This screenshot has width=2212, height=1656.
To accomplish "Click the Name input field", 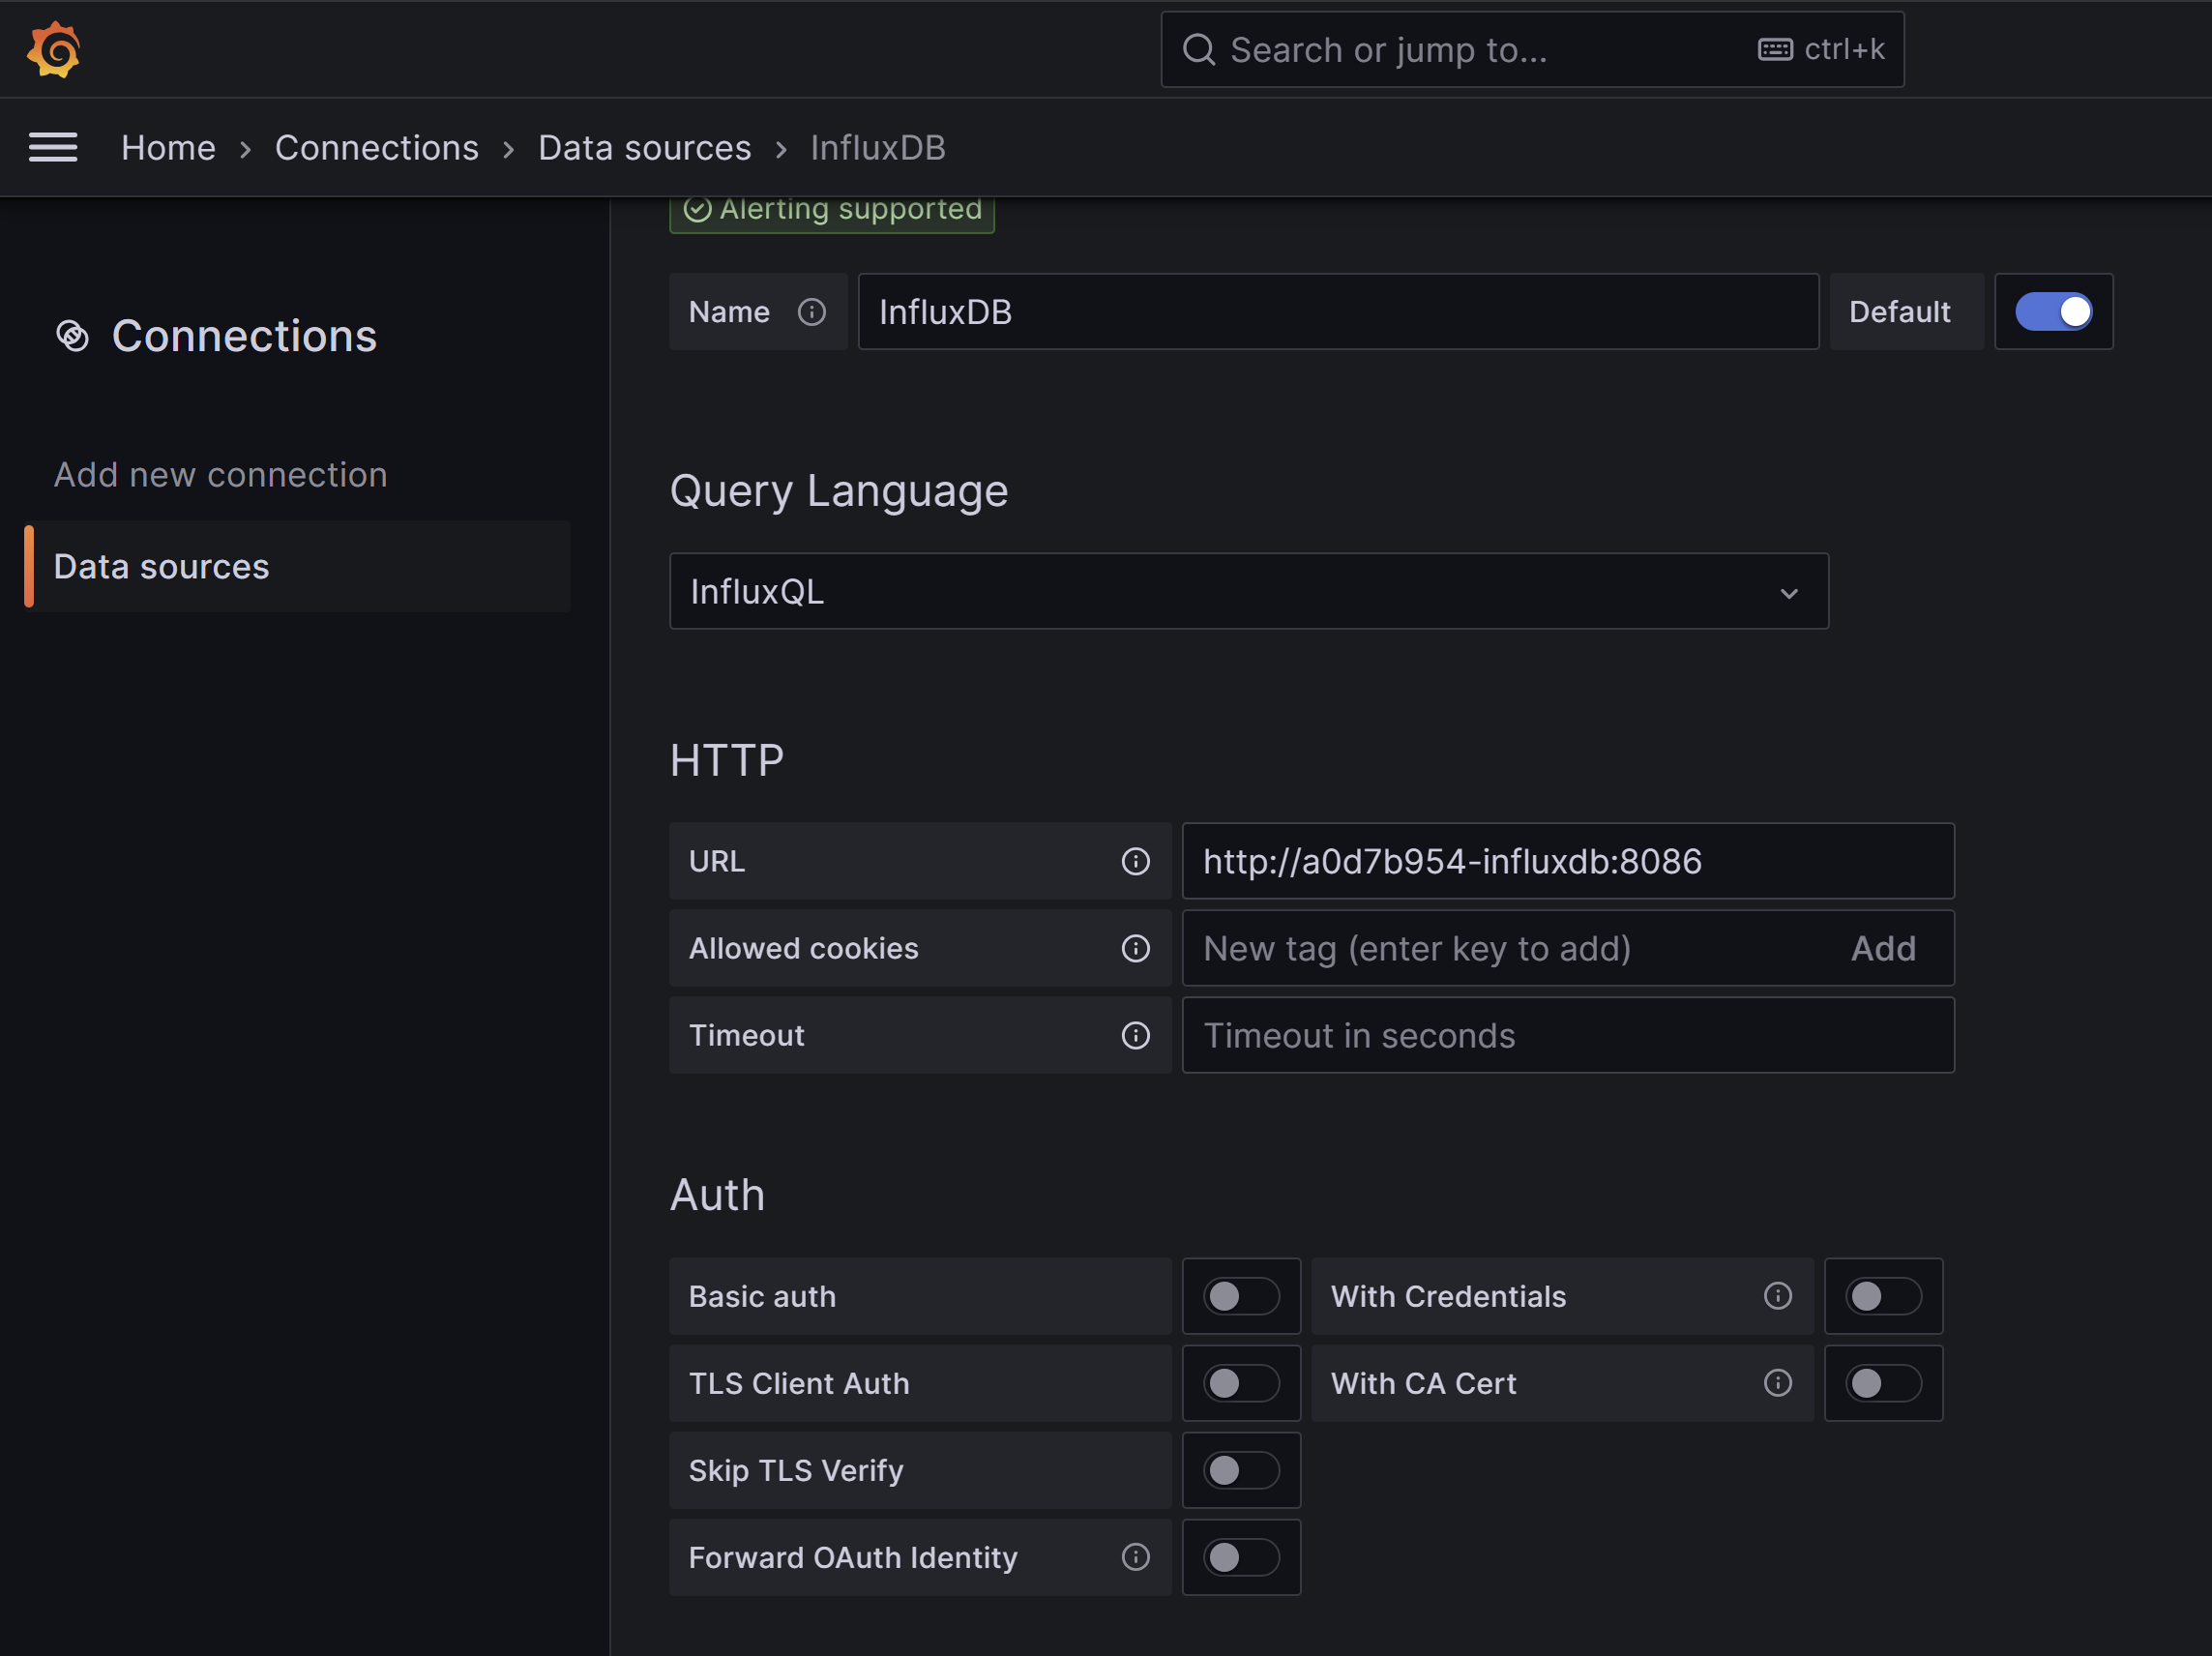I will click(x=1338, y=312).
